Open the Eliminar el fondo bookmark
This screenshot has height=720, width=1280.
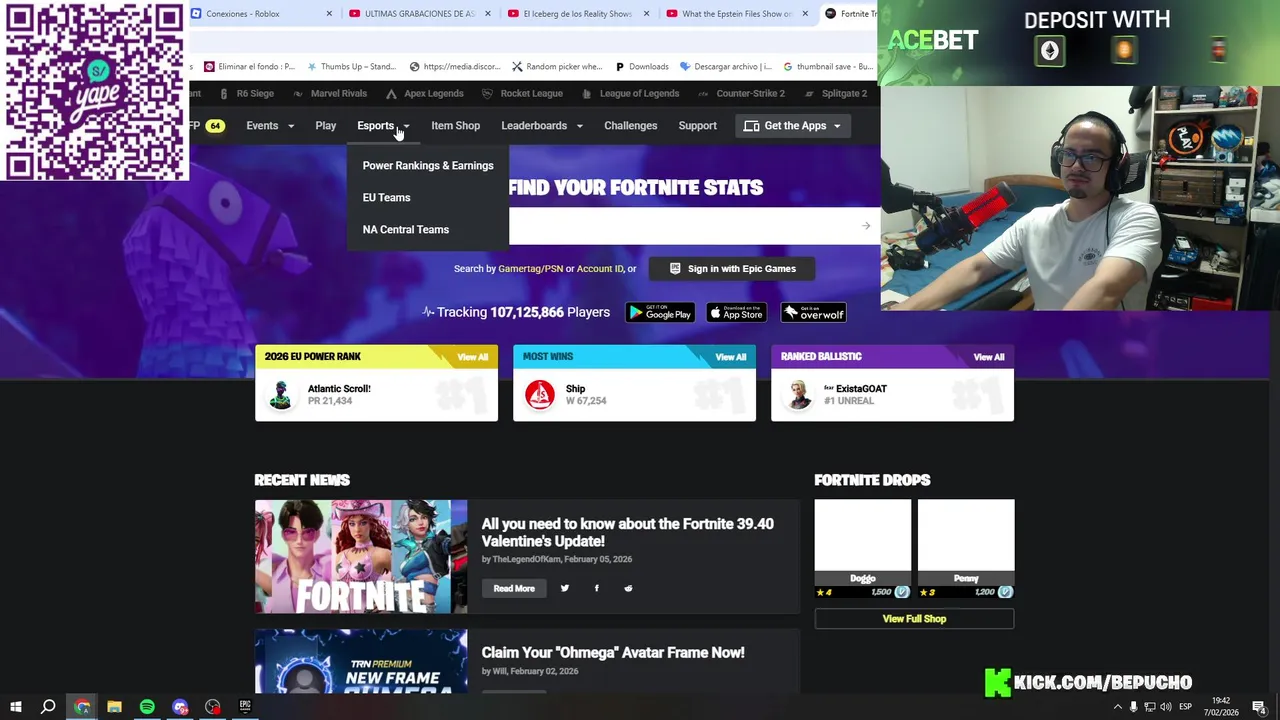[x=250, y=67]
